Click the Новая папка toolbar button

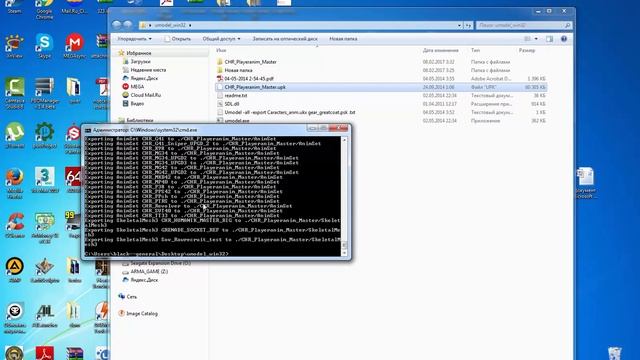(343, 39)
